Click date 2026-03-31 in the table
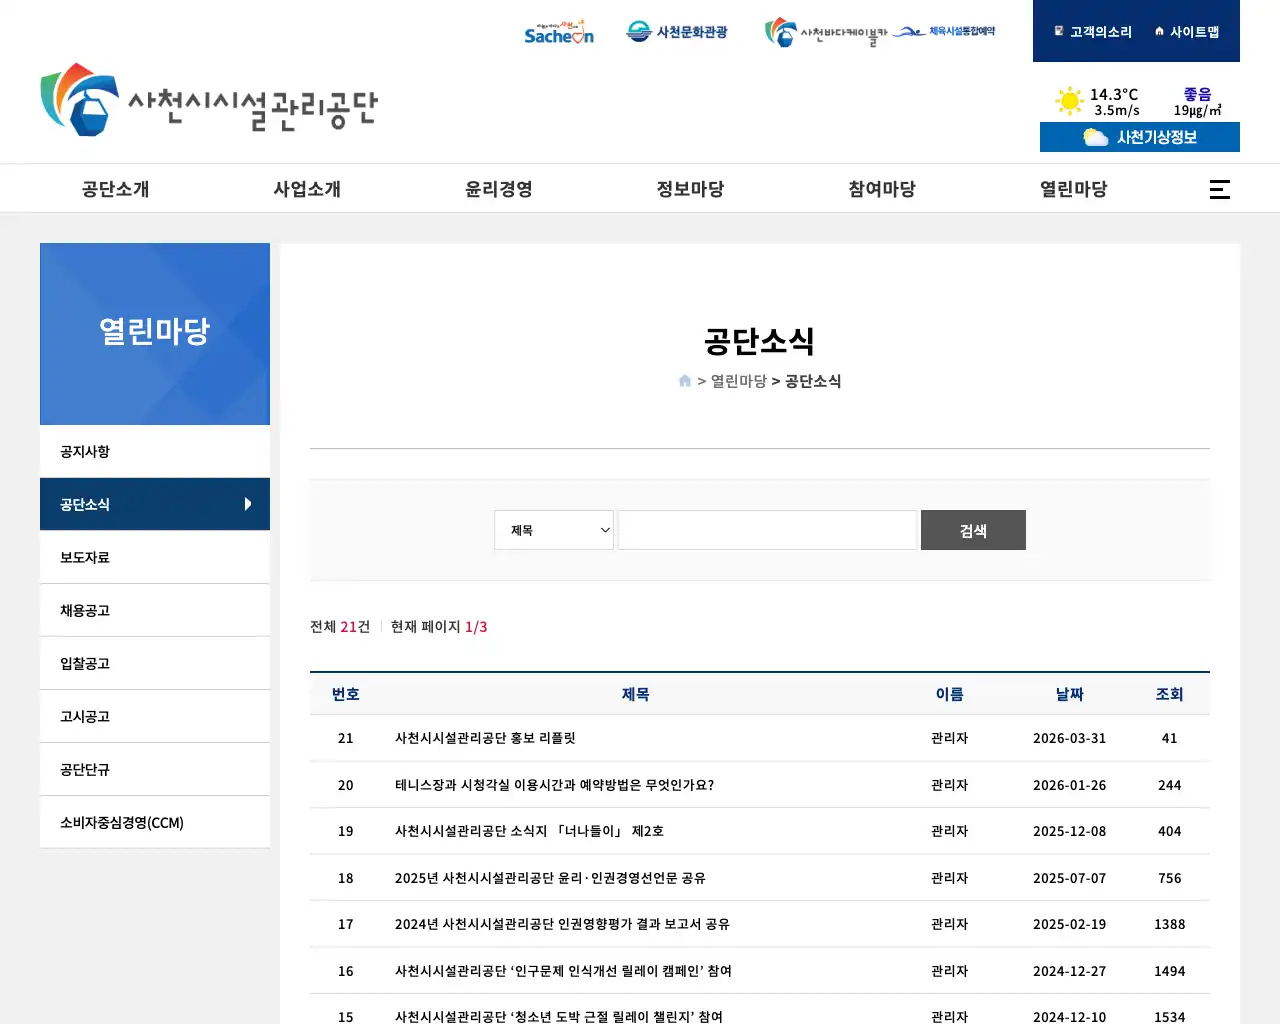The width and height of the screenshot is (1280, 1024). 1070,738
